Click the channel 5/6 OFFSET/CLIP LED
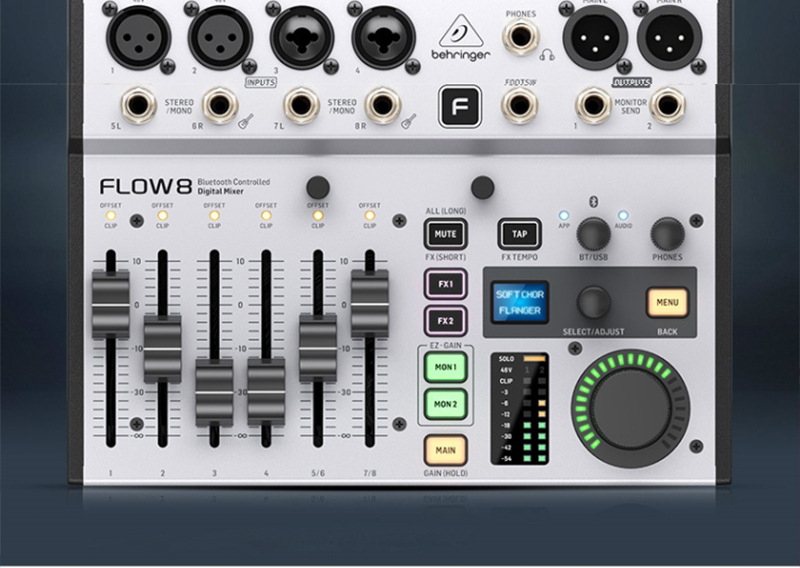Screen dimensions: 800x568 click(x=318, y=215)
